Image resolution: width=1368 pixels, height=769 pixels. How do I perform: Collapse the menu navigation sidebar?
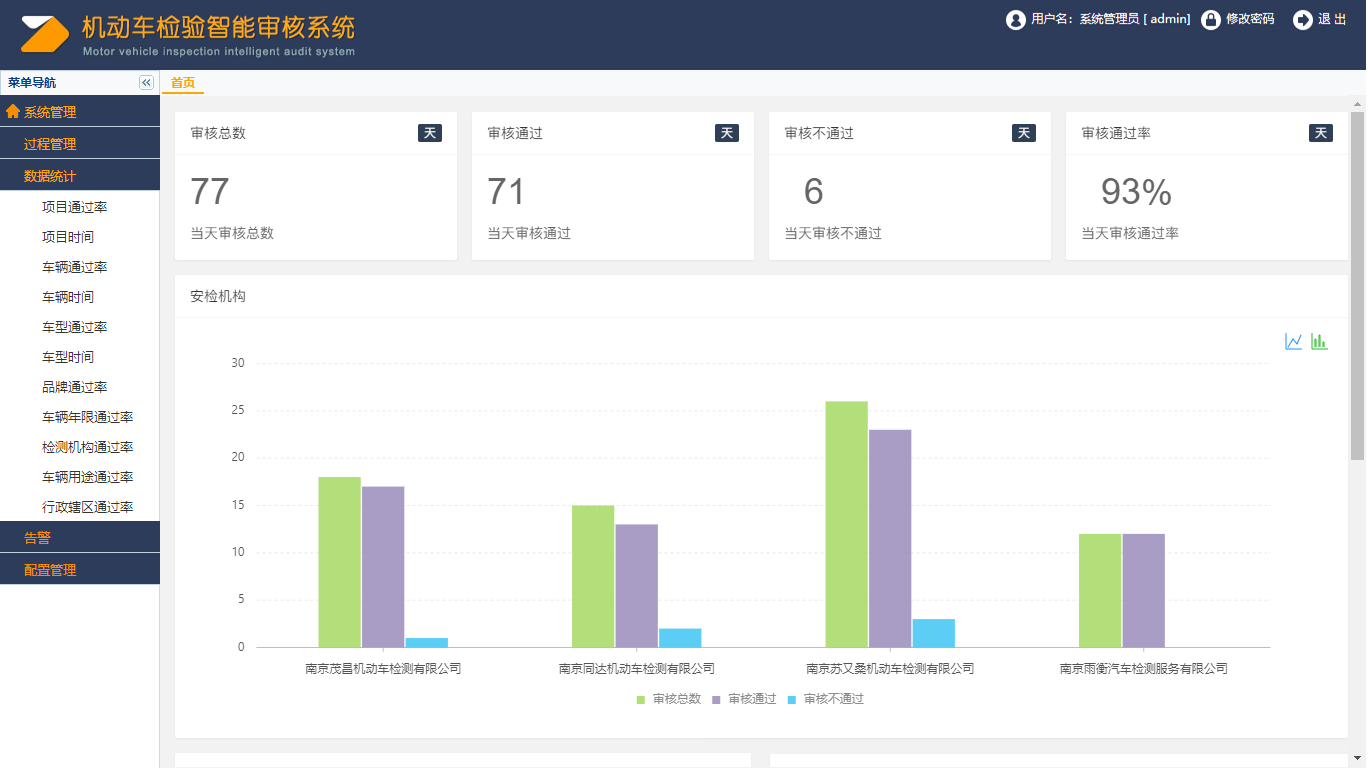point(146,83)
